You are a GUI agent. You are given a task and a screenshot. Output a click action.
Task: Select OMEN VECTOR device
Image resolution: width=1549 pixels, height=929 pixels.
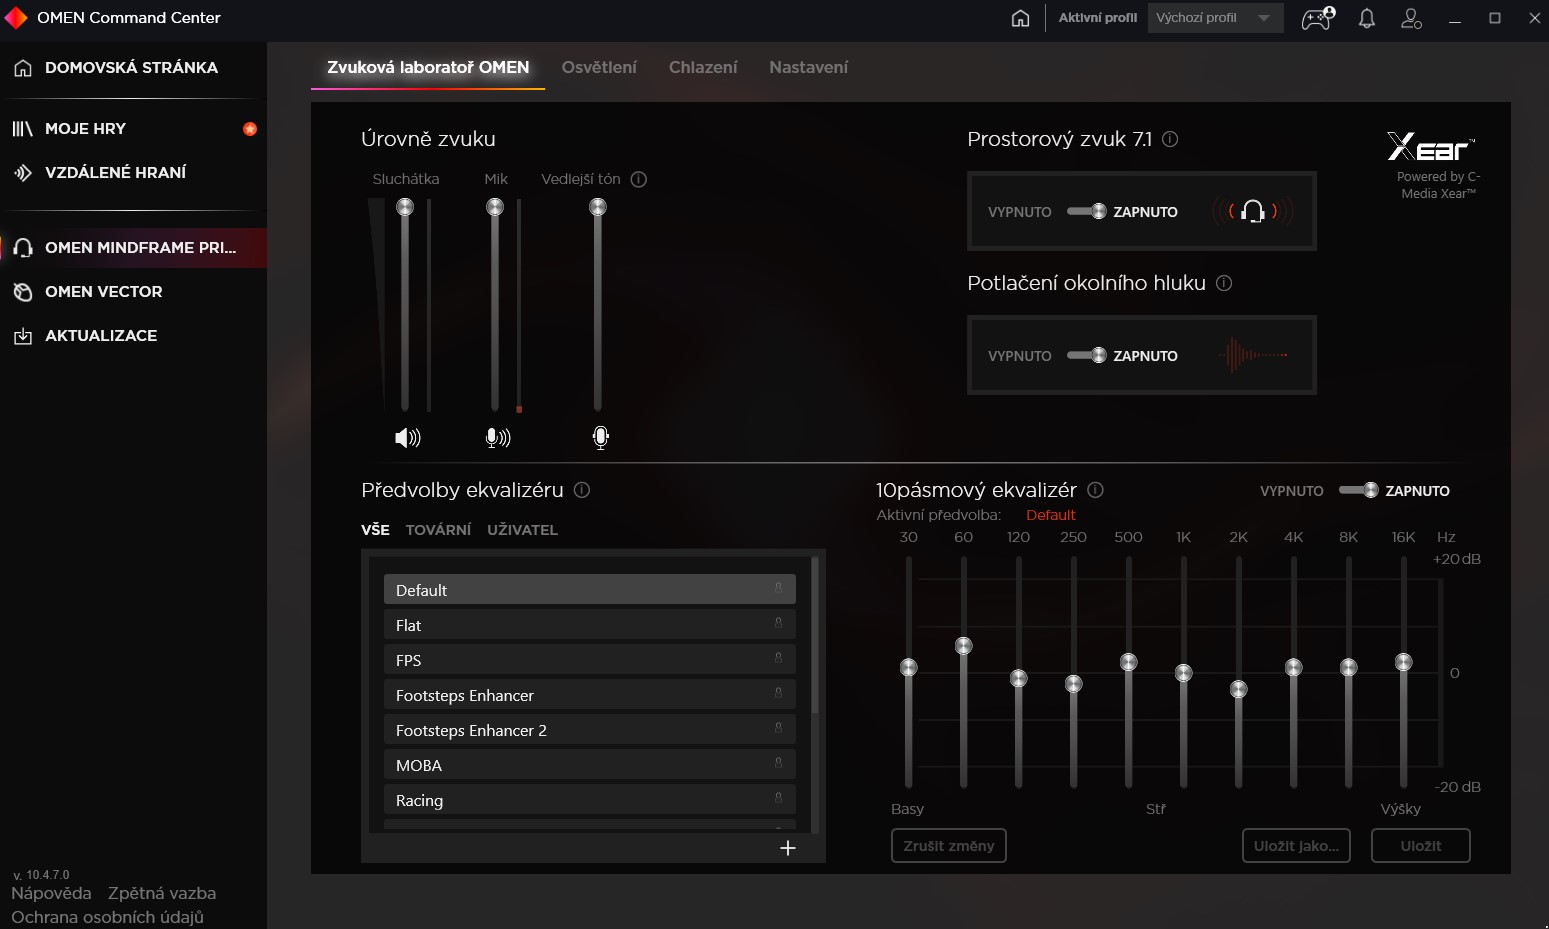[133, 291]
